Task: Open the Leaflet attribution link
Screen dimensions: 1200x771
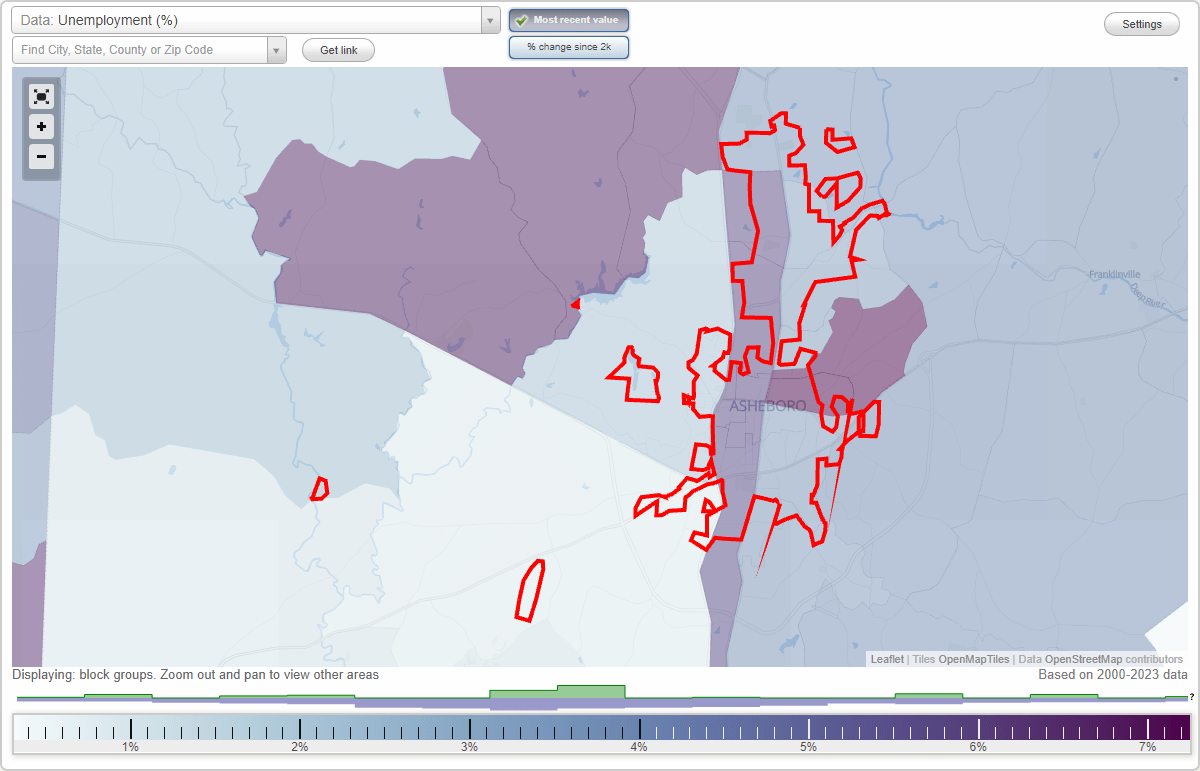Action: coord(884,659)
